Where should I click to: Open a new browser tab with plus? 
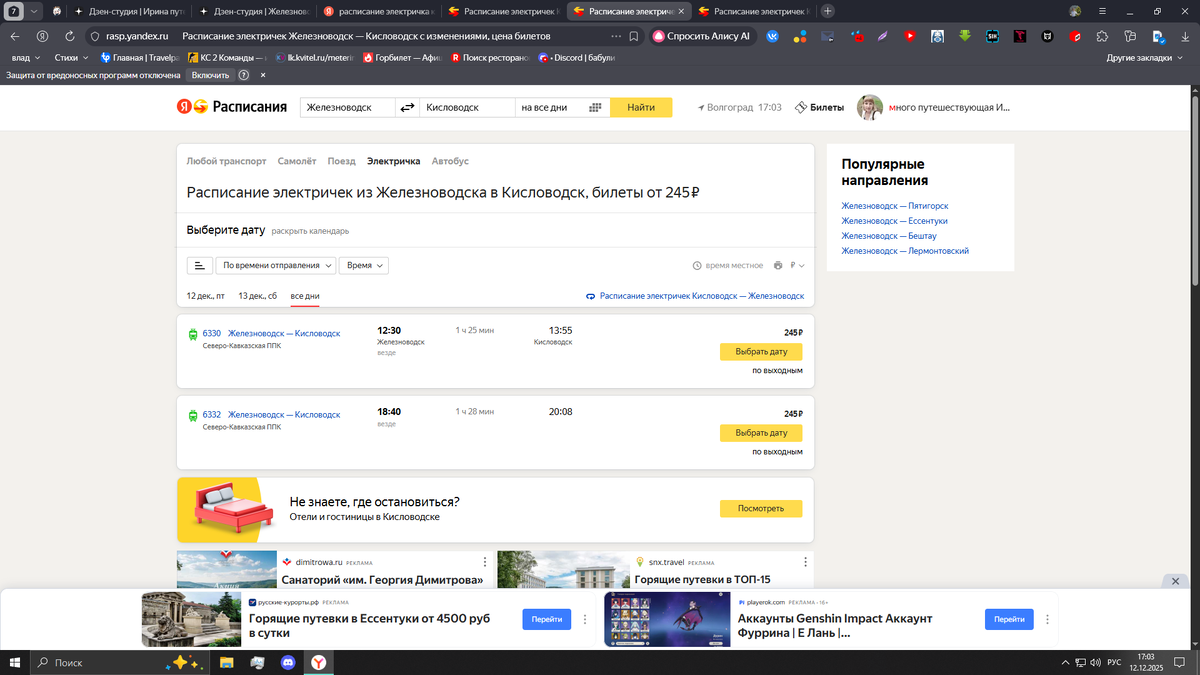click(x=828, y=11)
